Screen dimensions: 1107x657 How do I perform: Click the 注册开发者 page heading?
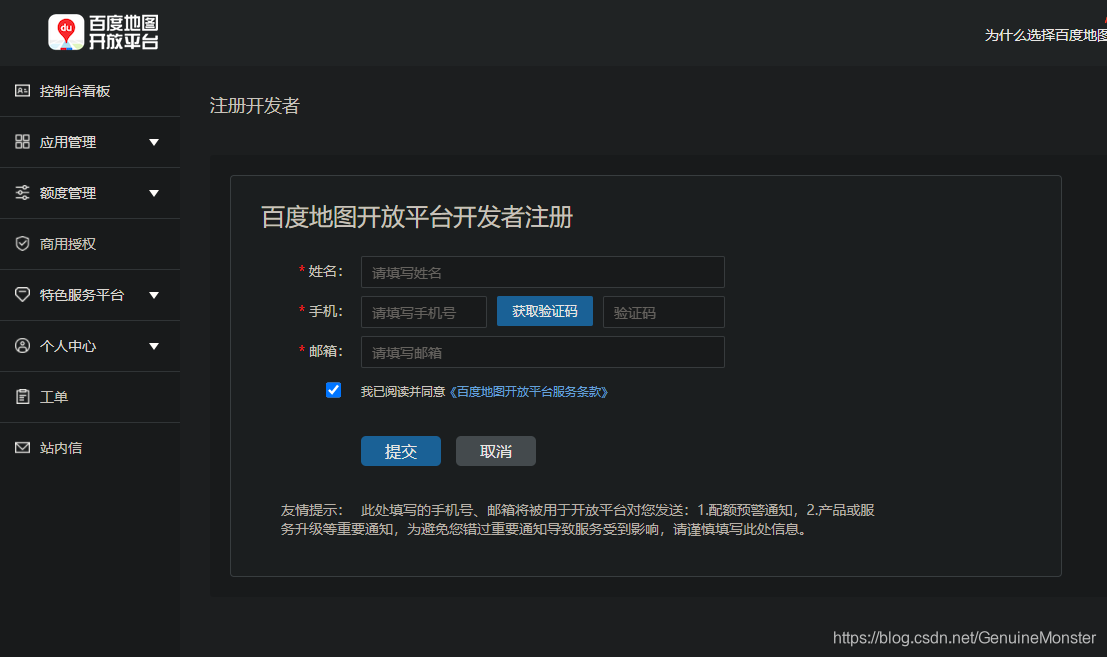(x=255, y=106)
